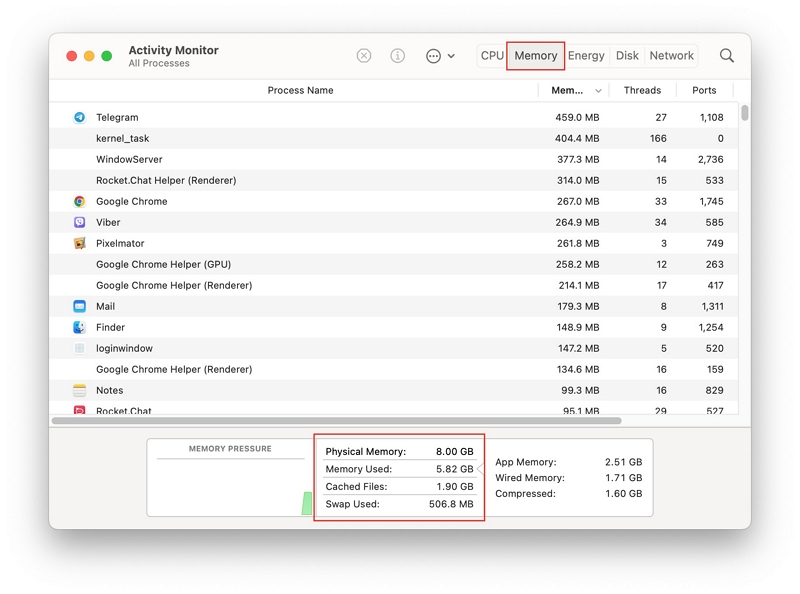The width and height of the screenshot is (800, 594).
Task: Open the process Info (i) icon
Action: click(x=397, y=56)
